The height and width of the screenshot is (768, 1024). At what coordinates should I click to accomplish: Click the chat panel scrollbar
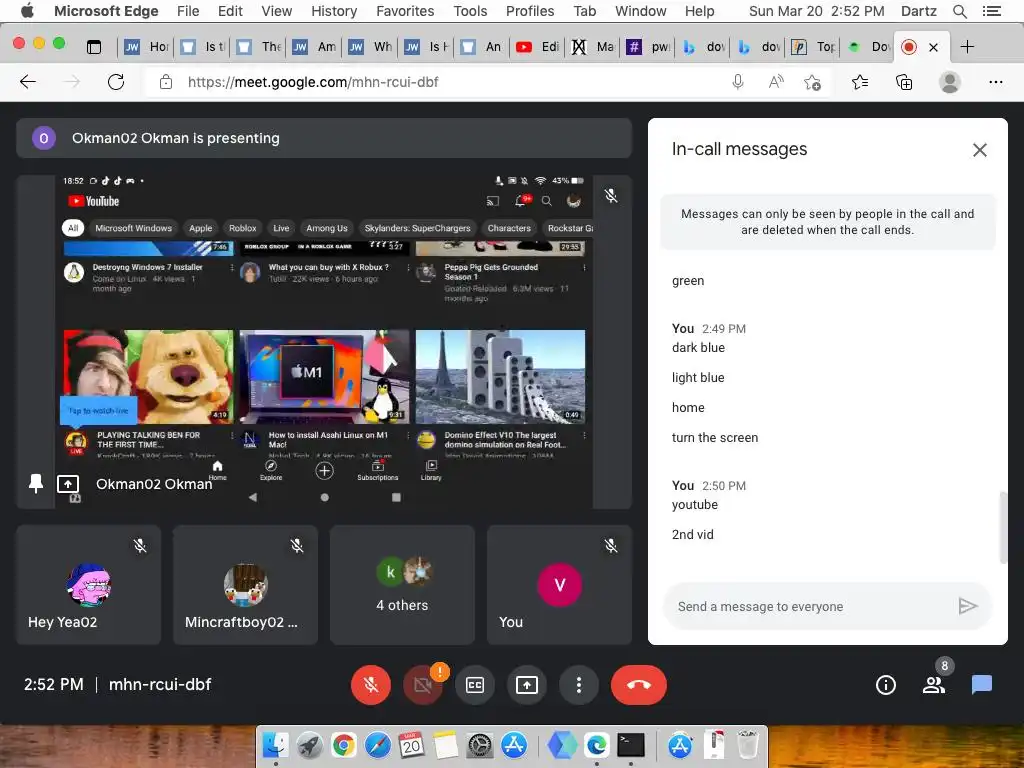click(1003, 528)
